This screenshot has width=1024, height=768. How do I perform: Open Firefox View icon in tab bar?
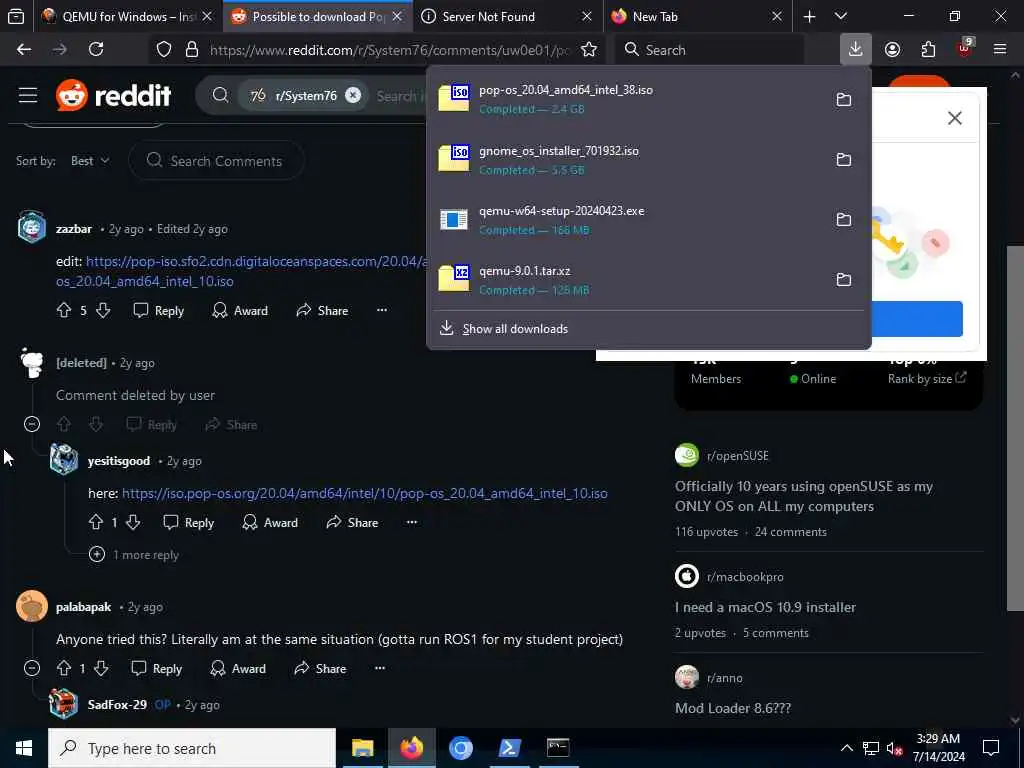point(16,16)
